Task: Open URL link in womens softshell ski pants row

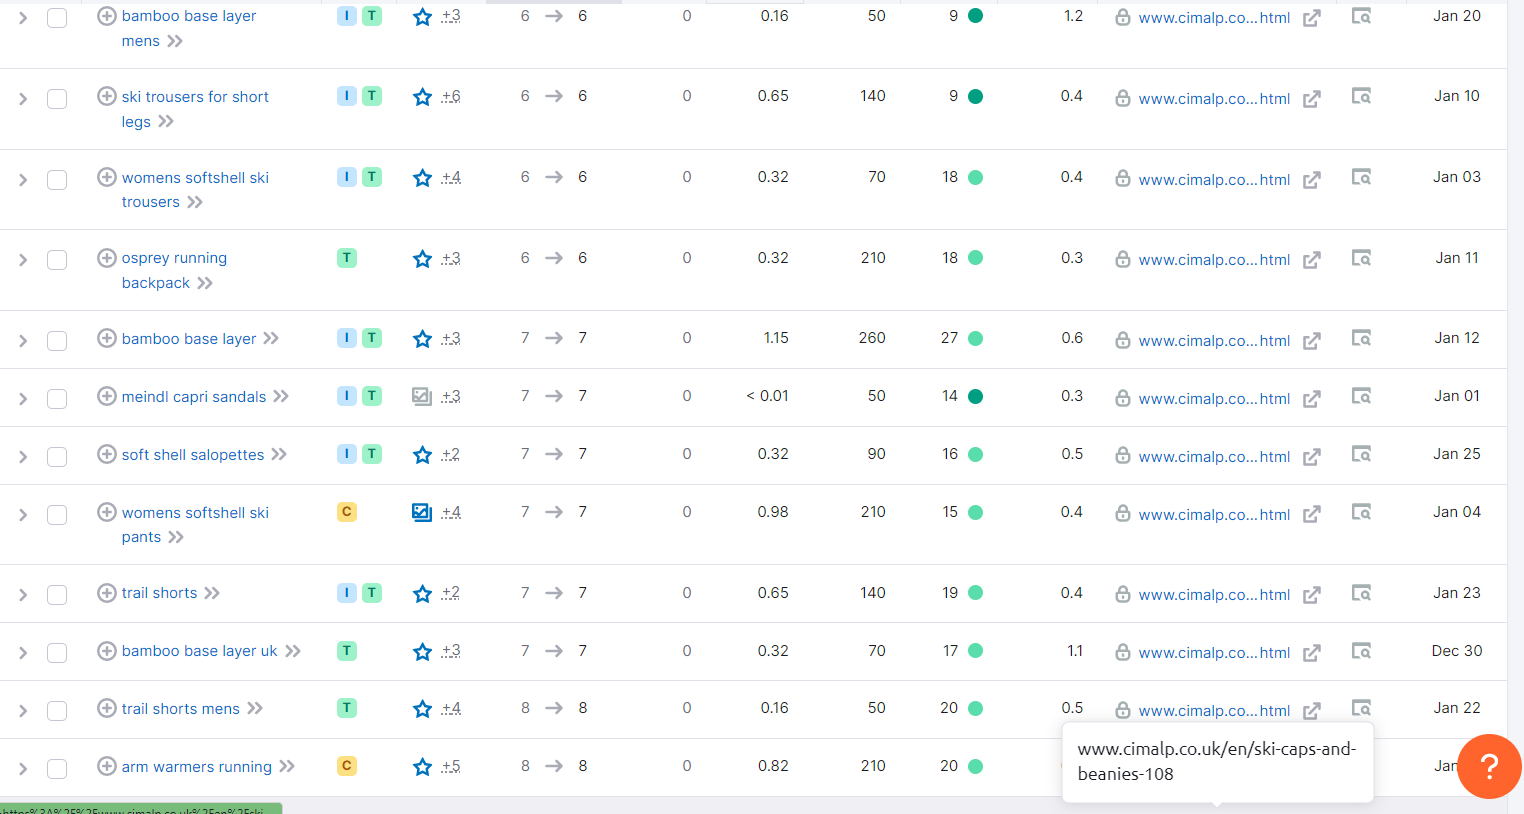Action: coord(1214,515)
